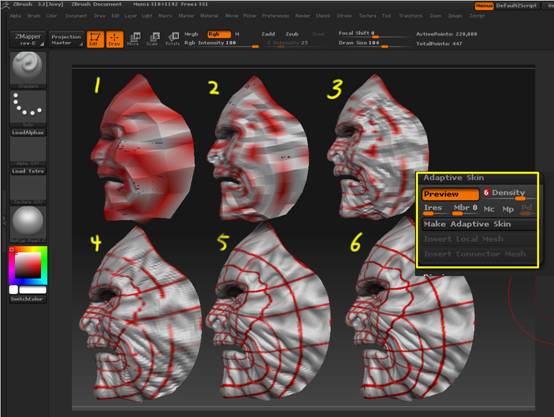Open the Brush menu
The image size is (554, 417).
[x=34, y=16]
